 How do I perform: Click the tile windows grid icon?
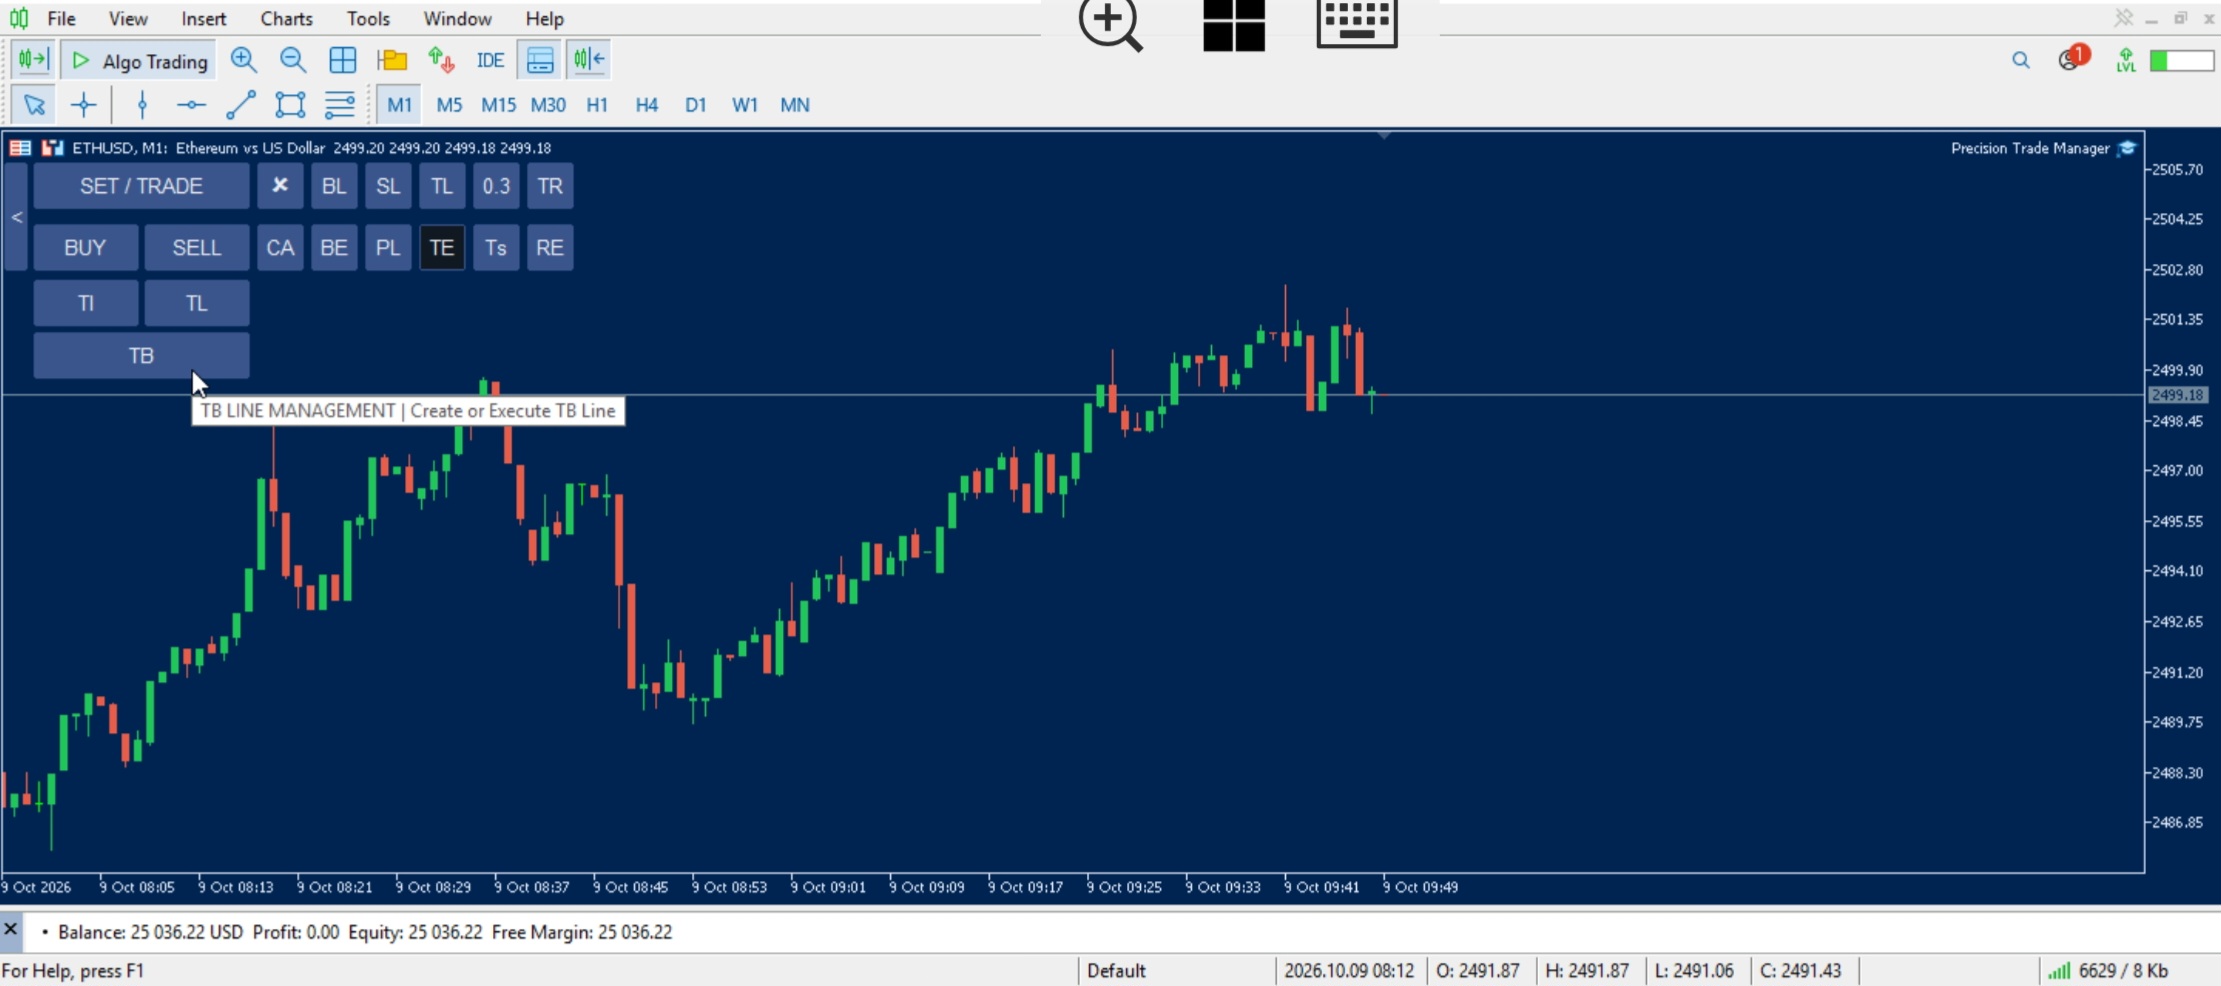click(x=342, y=60)
